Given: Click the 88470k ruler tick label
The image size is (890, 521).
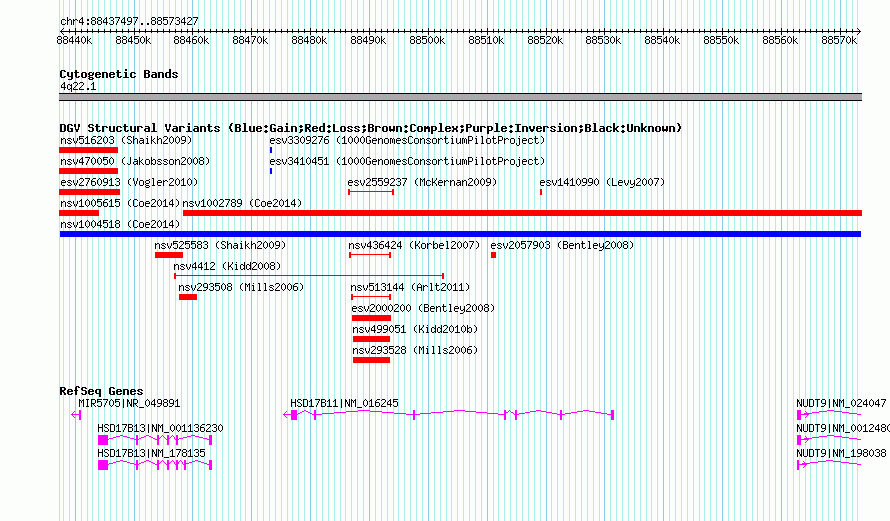Looking at the screenshot, I should [250, 41].
